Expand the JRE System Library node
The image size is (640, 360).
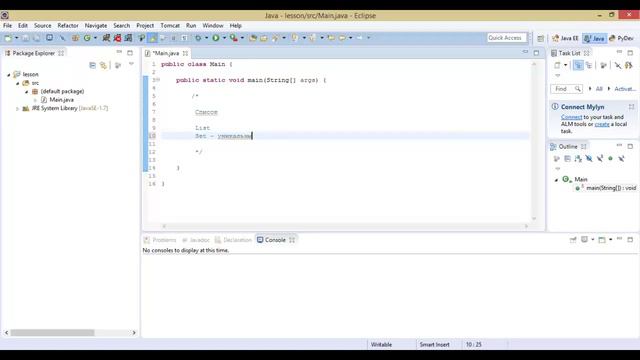tap(18, 109)
